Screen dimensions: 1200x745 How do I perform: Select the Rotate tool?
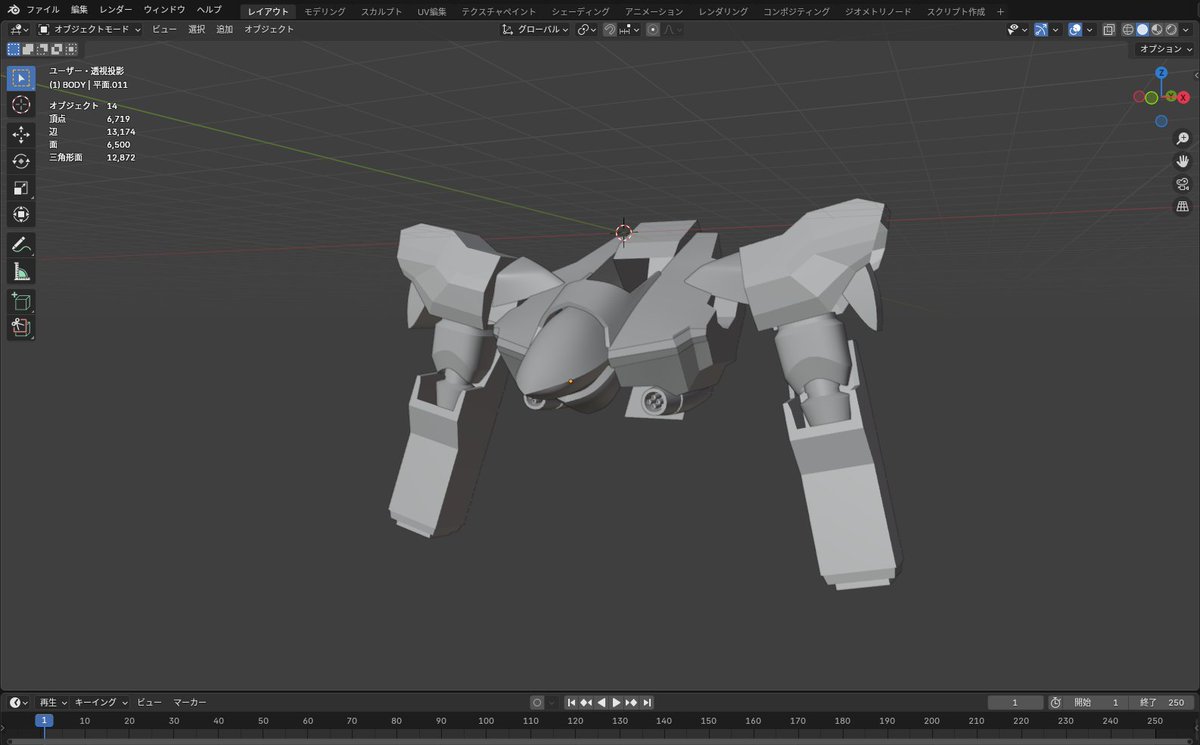click(20, 161)
